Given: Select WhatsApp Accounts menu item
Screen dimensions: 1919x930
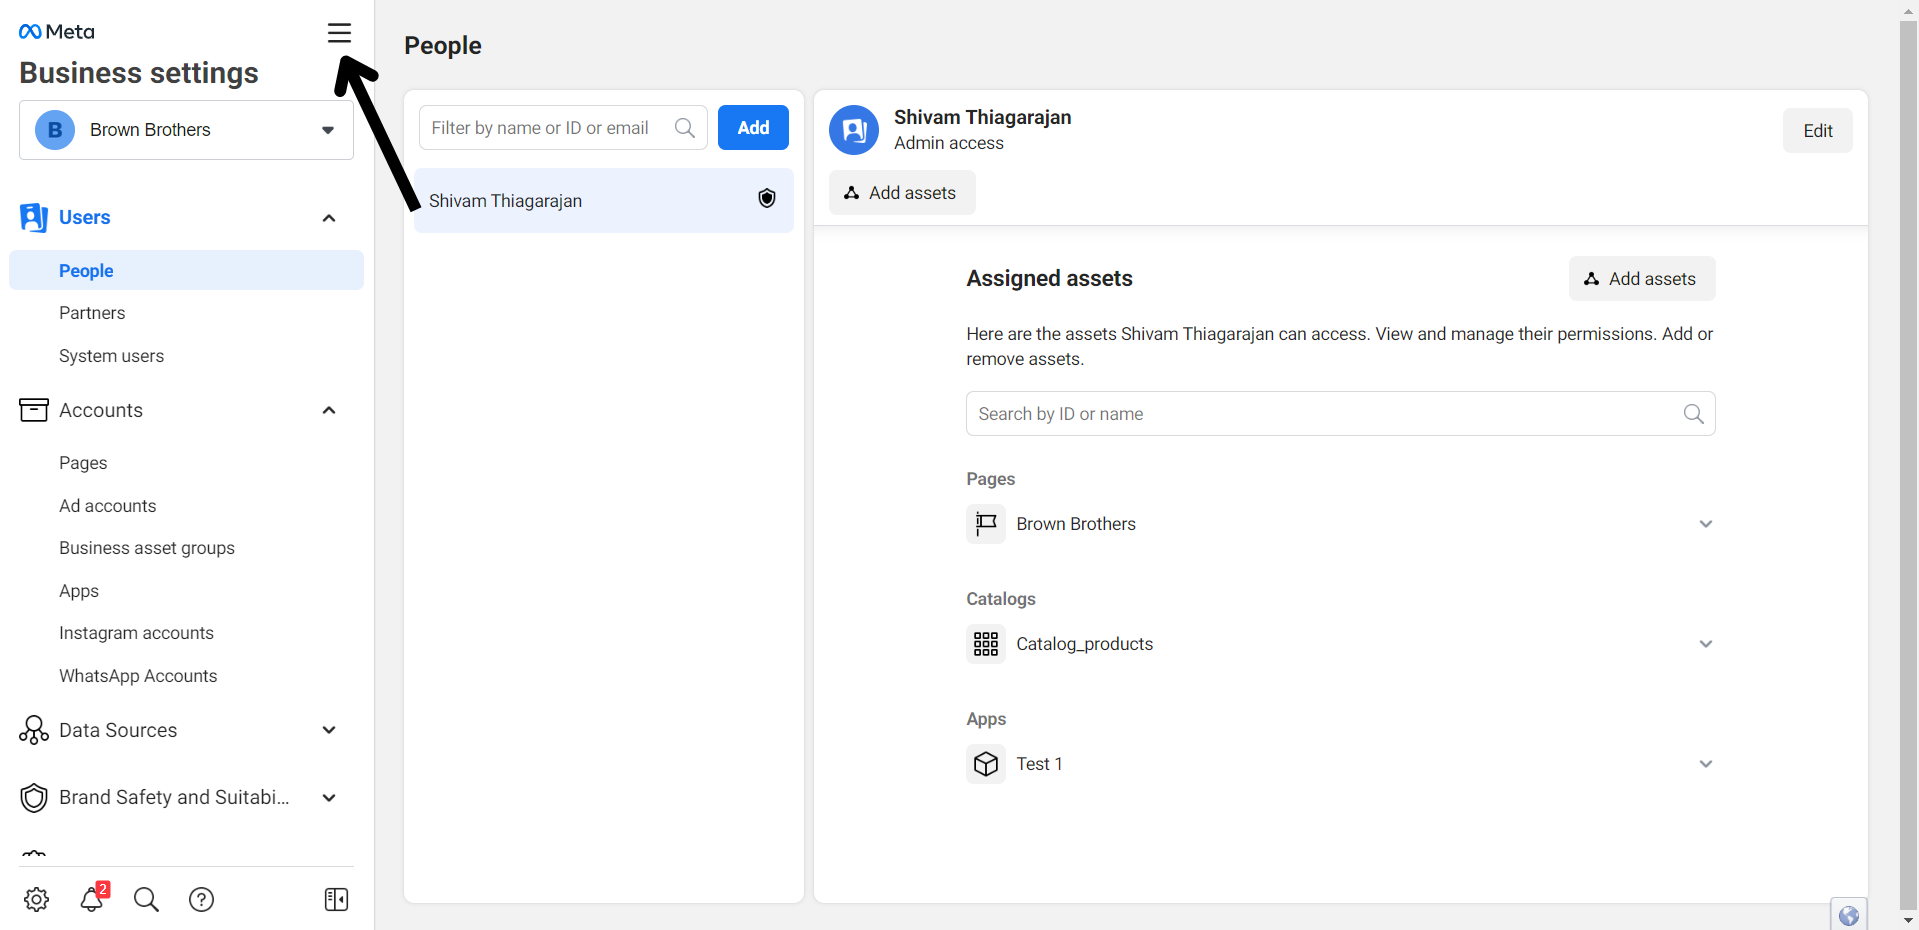Looking at the screenshot, I should pos(138,676).
